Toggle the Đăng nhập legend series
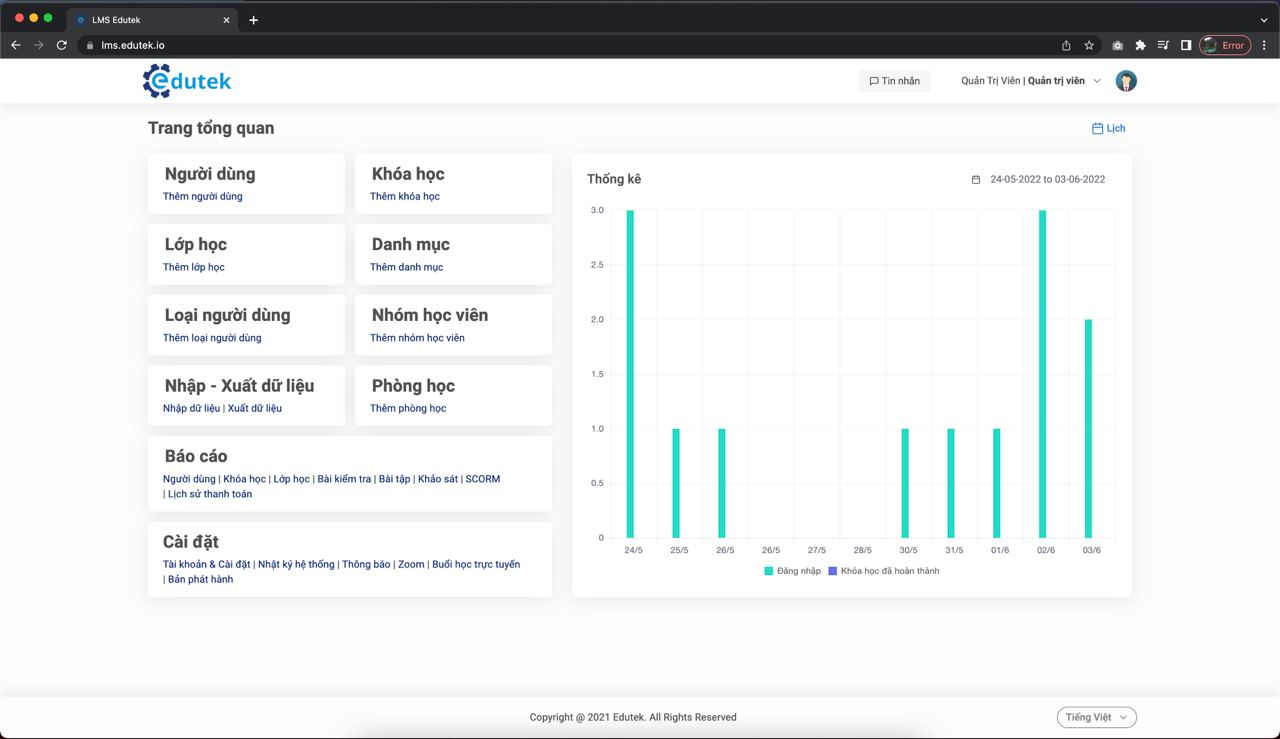 pyautogui.click(x=793, y=571)
